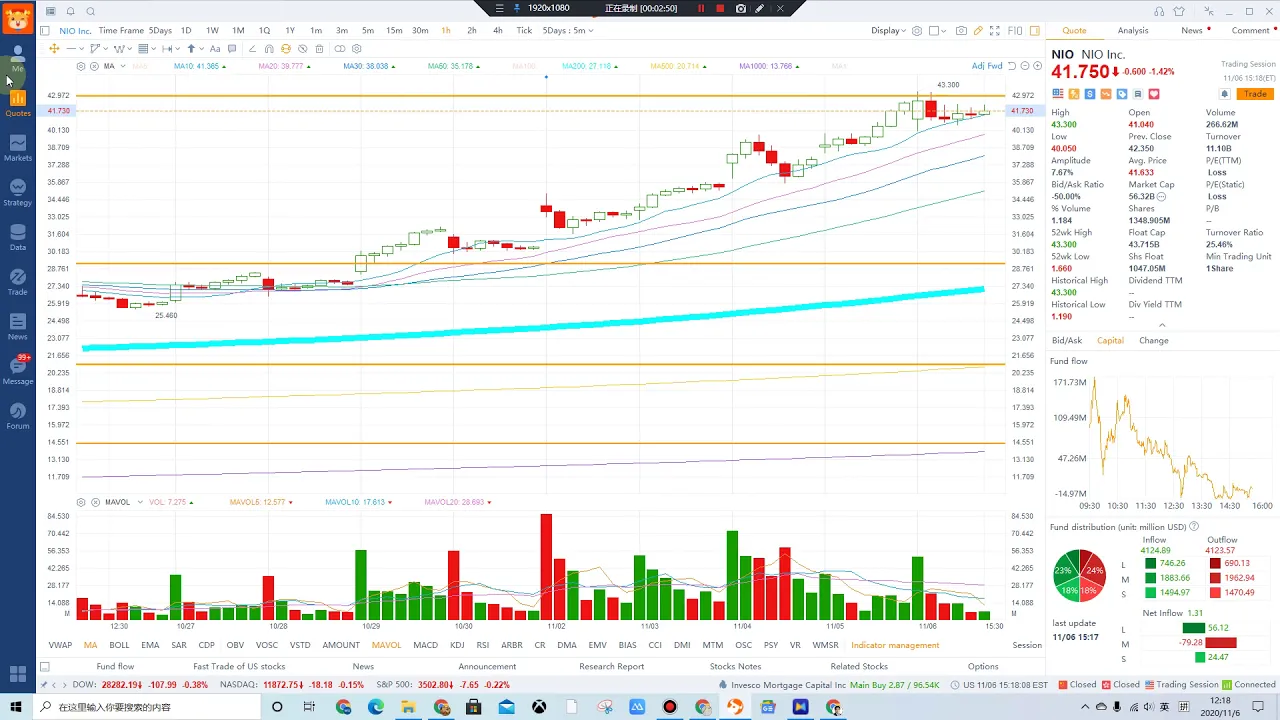Select the Change tab

pos(1153,341)
